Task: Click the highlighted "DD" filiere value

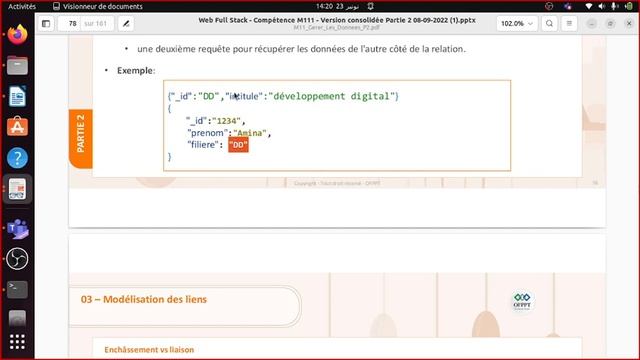Action: (238, 145)
